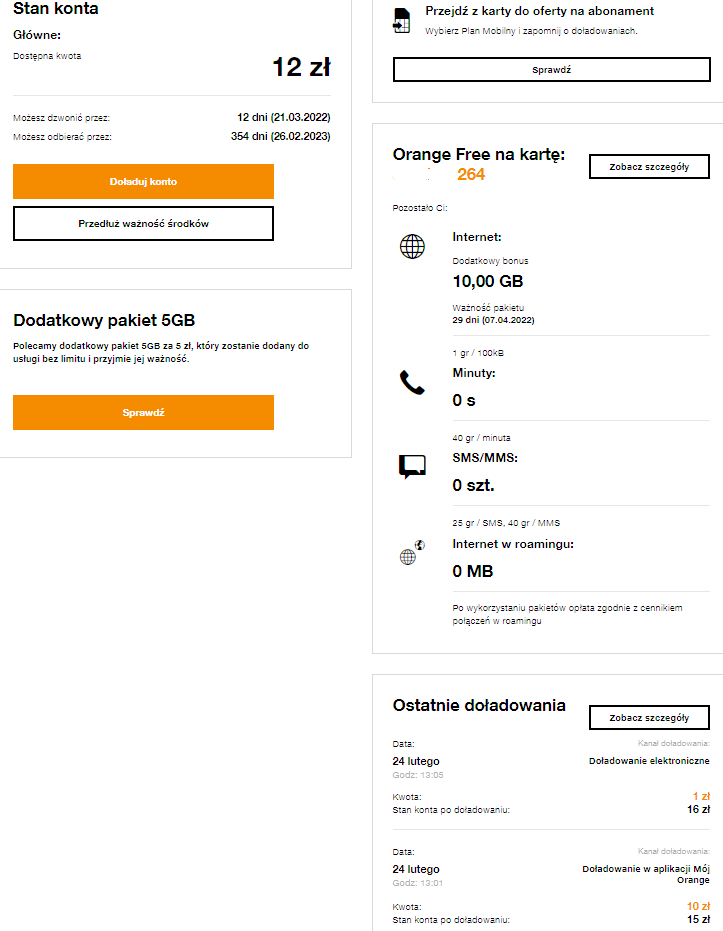Image resolution: width=723 pixels, height=931 pixels.
Task: Click the orange 264 phone number
Action: click(470, 175)
